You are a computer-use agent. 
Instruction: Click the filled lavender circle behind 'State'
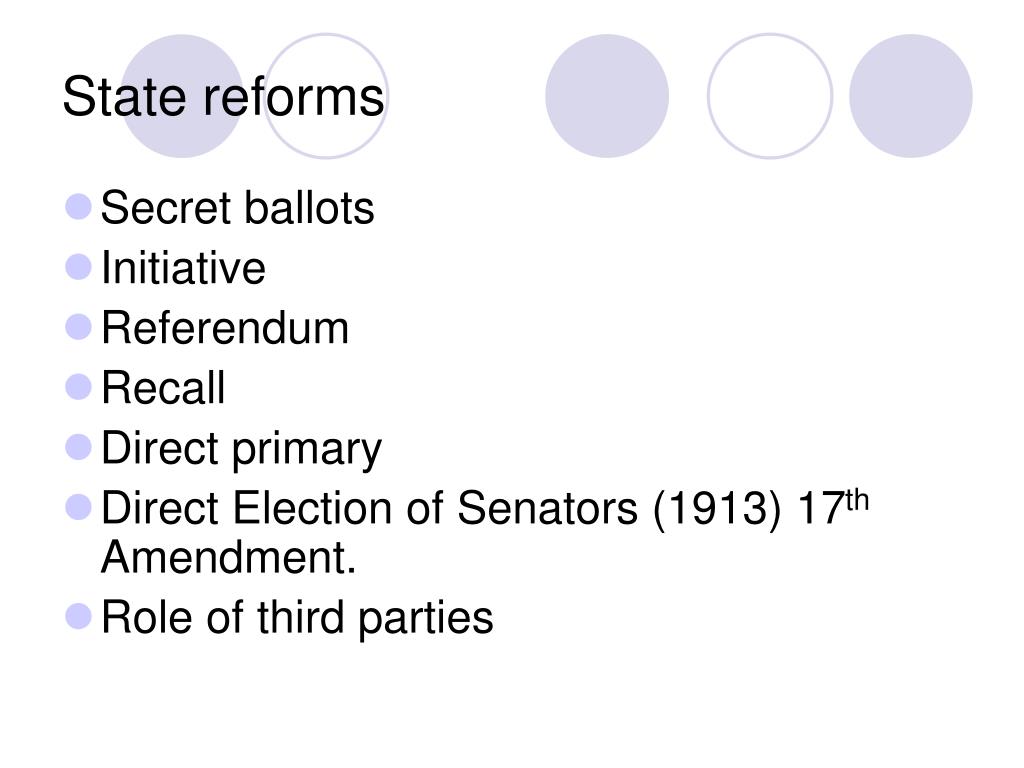pyautogui.click(x=182, y=96)
